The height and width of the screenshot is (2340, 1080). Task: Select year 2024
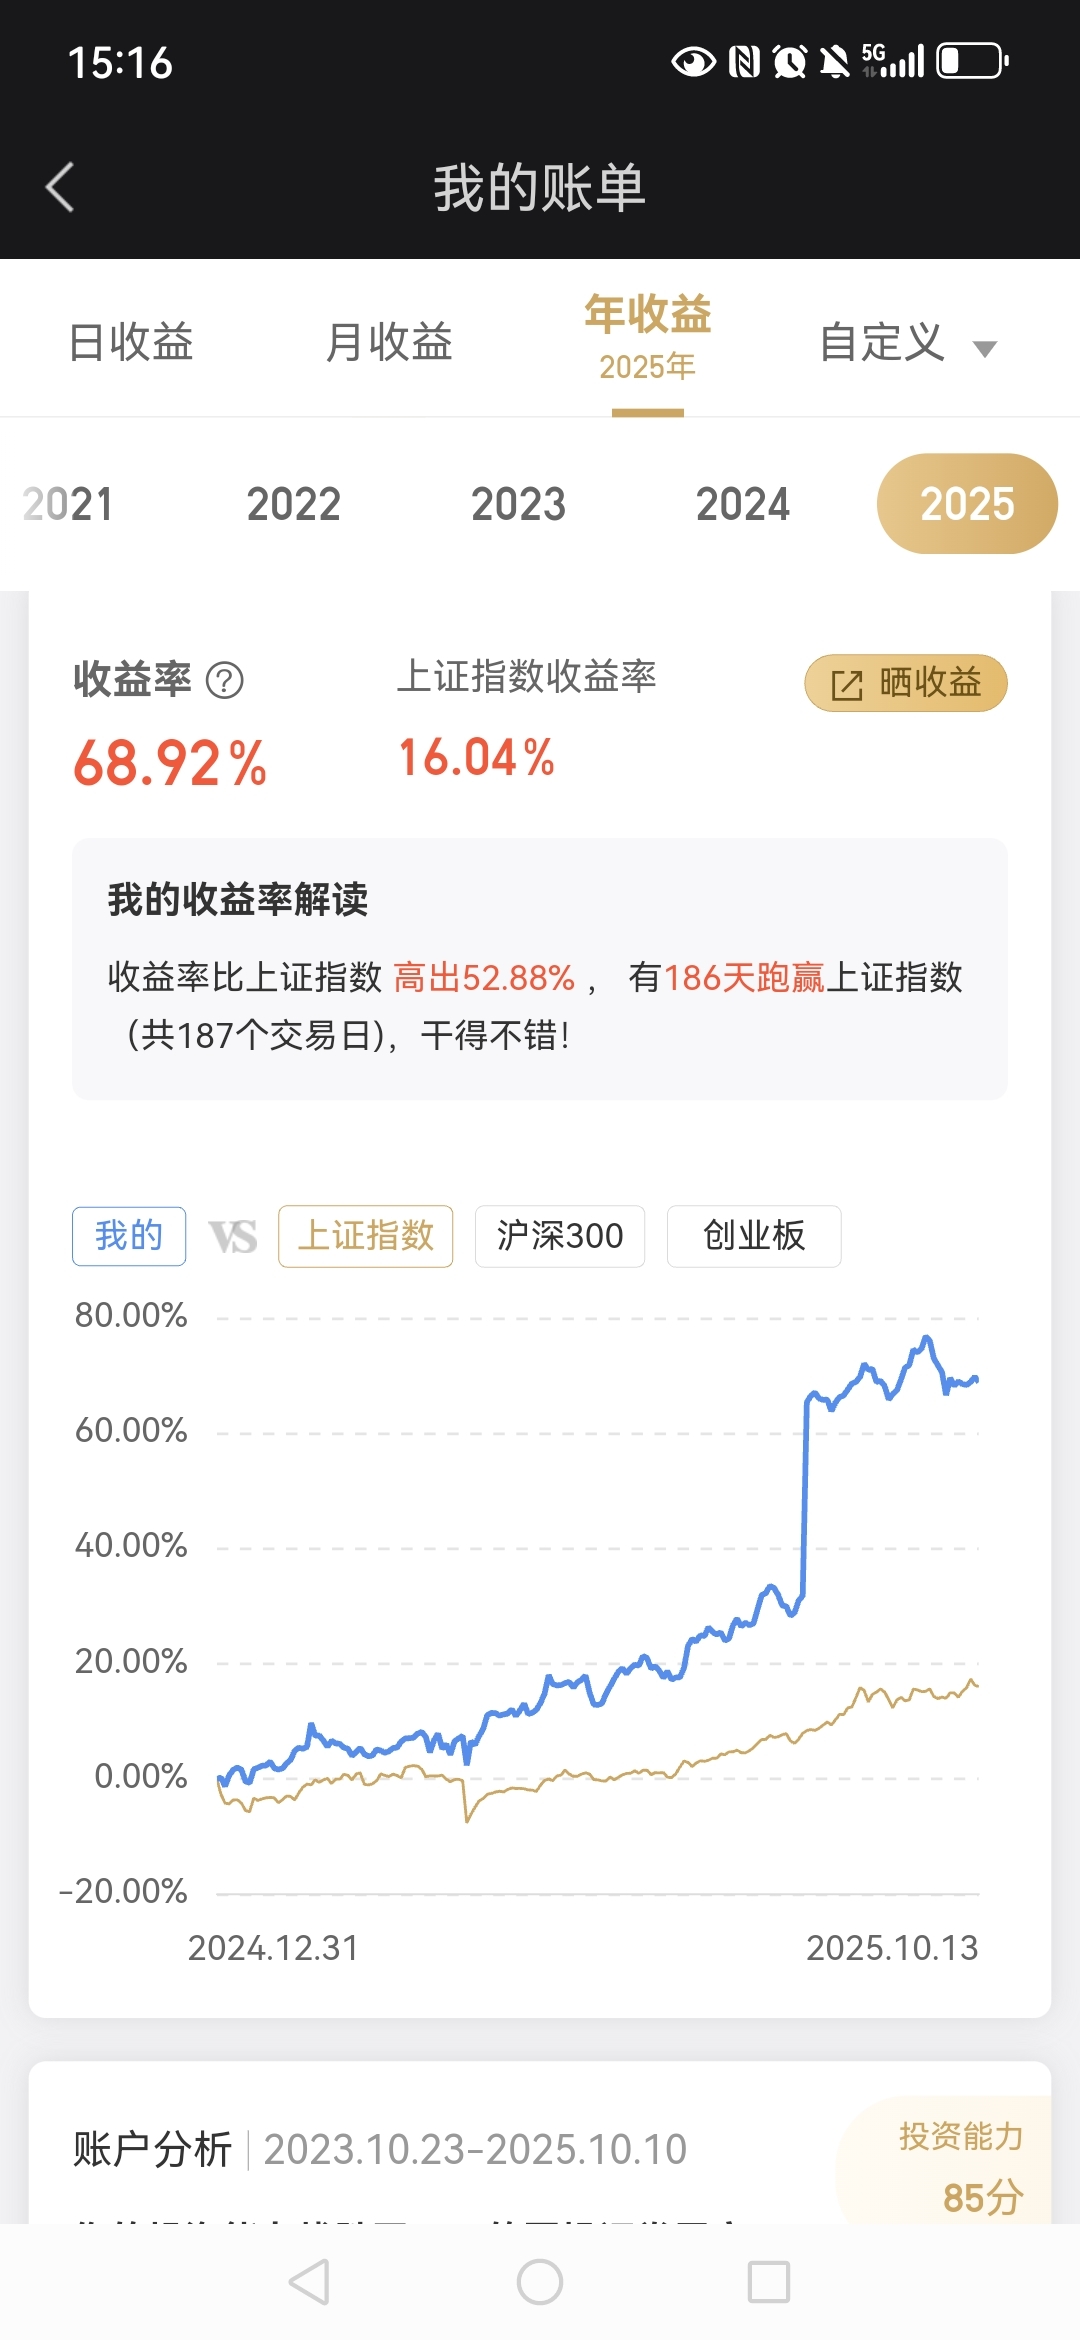tap(743, 504)
